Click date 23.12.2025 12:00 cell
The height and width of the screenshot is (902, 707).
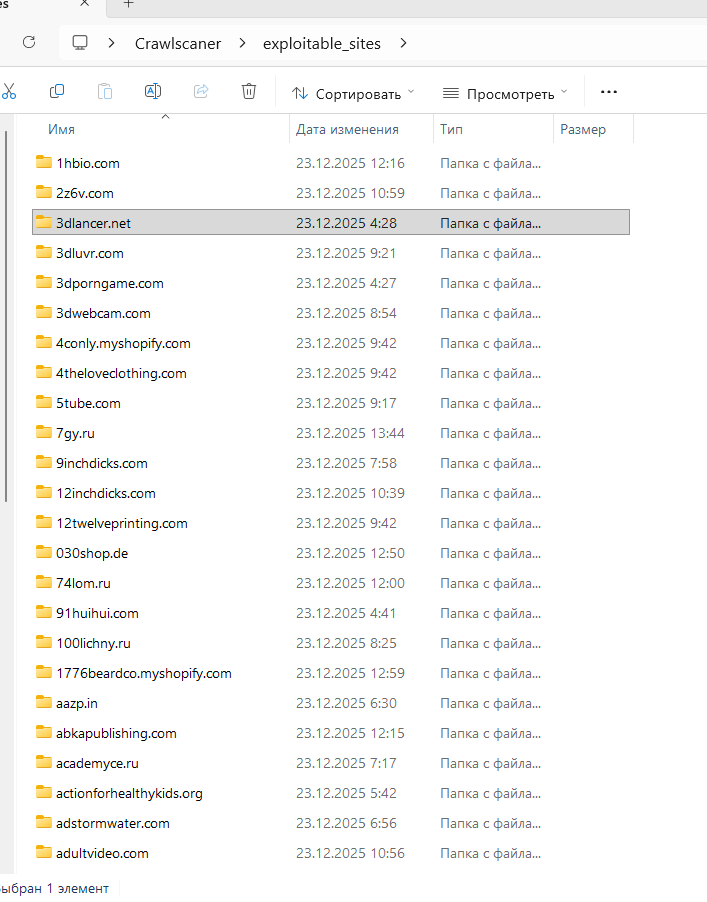point(350,583)
